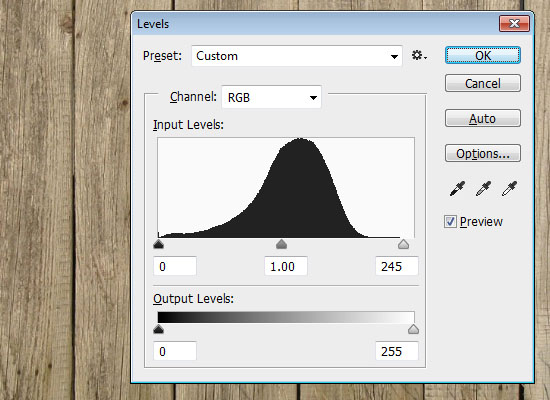Toggle the Preview checkbox
Screen dimensions: 550x400
pos(450,222)
